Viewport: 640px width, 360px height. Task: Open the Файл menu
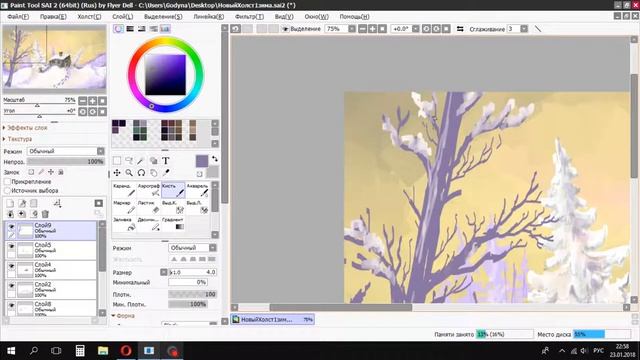click(x=18, y=17)
